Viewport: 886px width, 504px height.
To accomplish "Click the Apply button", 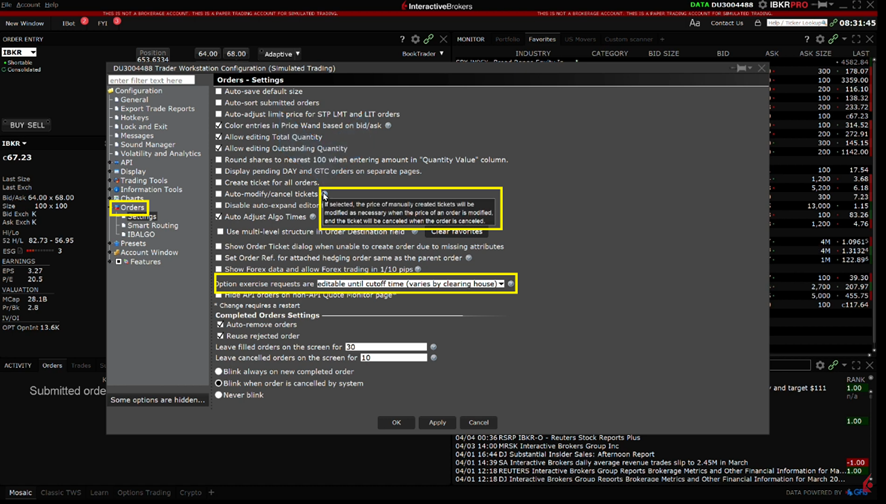I will point(437,422).
